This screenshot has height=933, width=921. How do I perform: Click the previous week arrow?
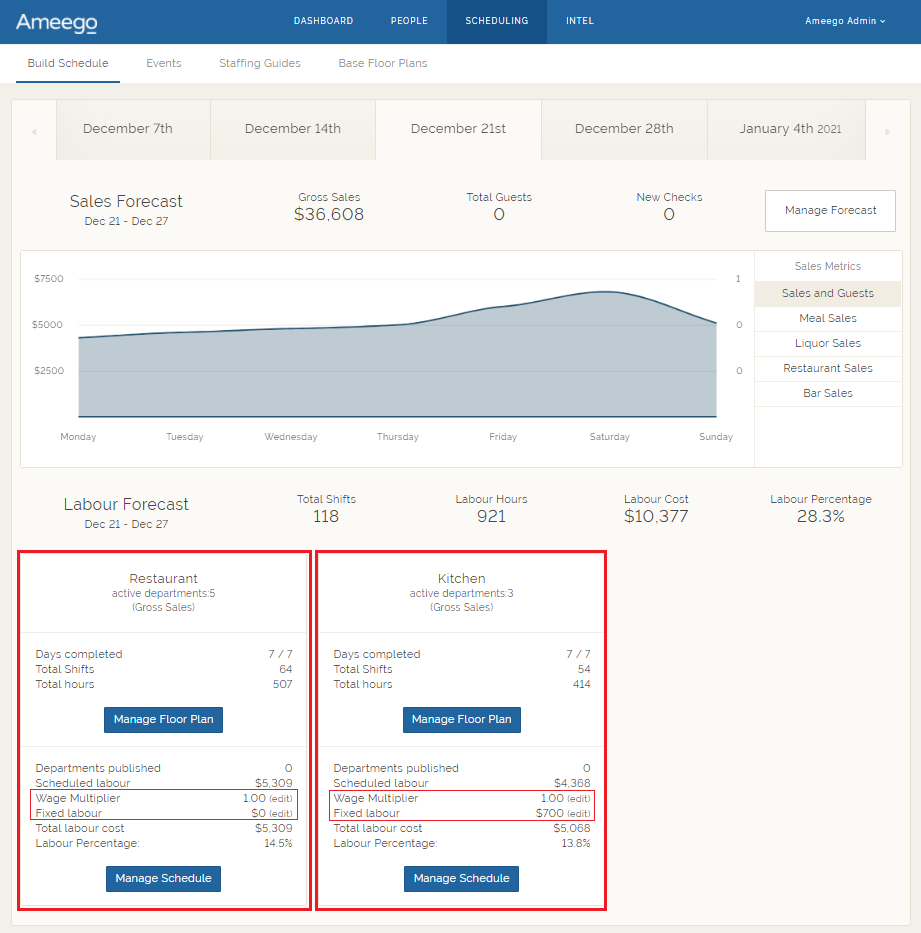[x=35, y=130]
